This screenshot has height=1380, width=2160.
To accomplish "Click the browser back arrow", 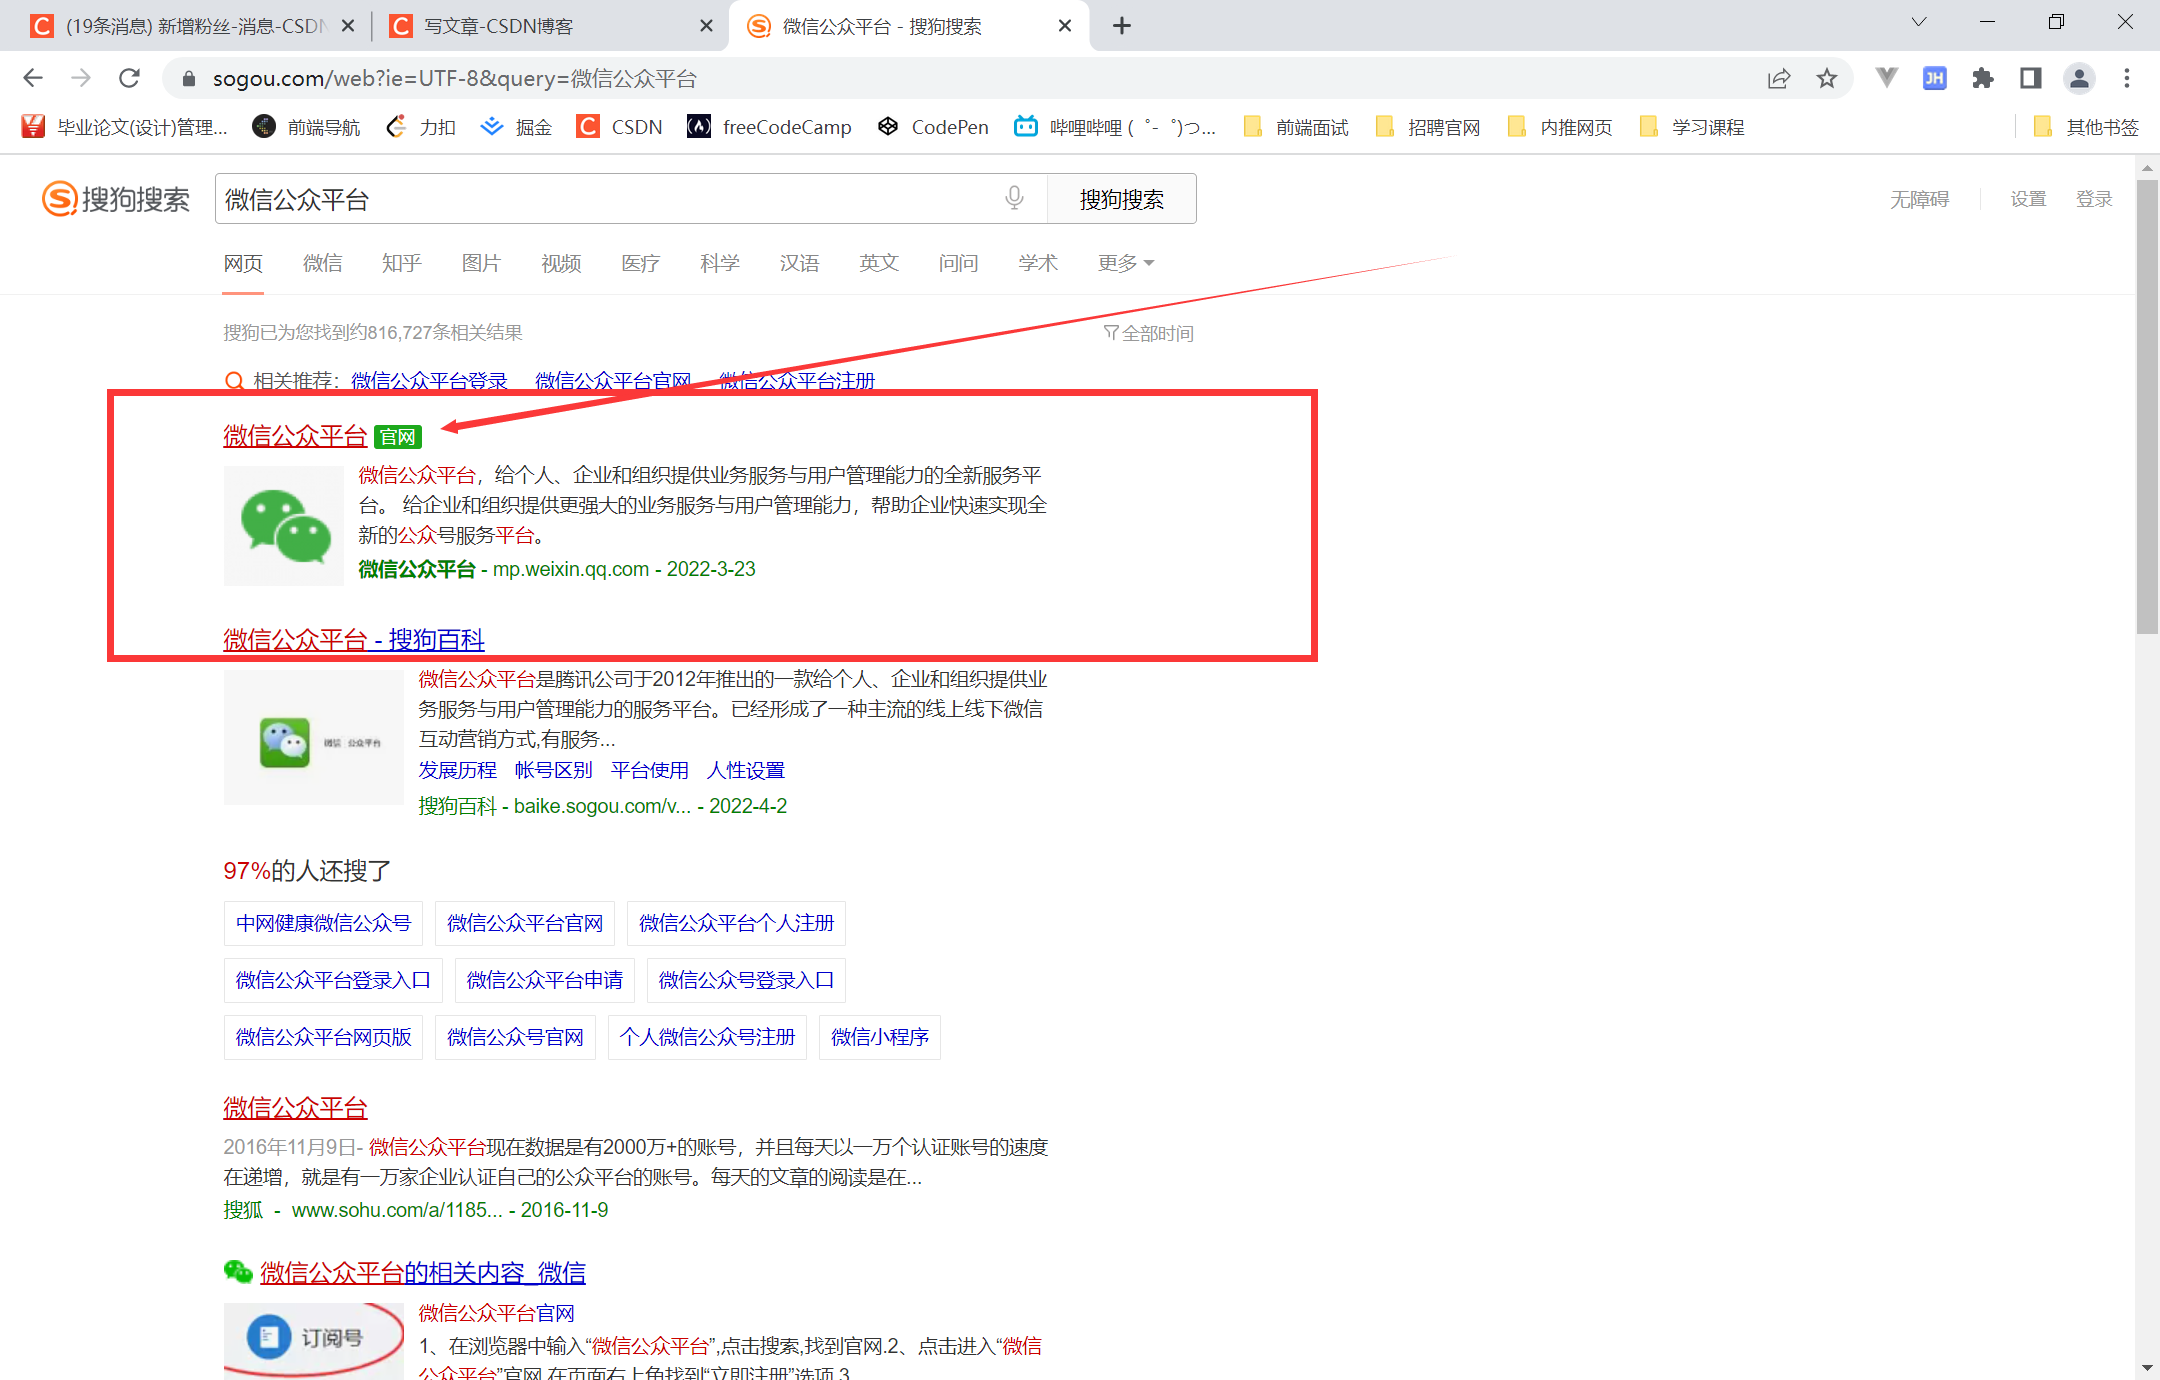I will point(32,78).
